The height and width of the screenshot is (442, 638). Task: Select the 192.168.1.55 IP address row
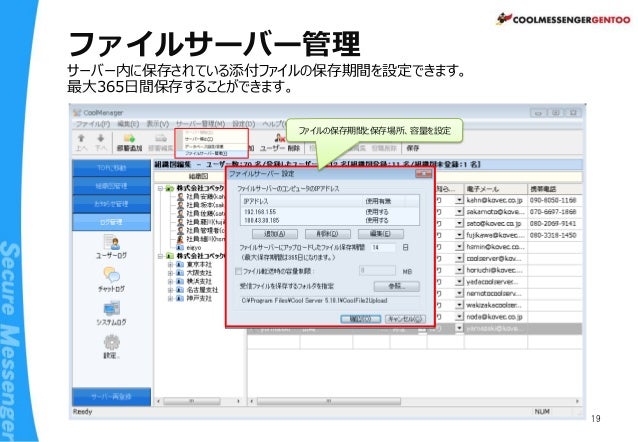[x=330, y=212]
